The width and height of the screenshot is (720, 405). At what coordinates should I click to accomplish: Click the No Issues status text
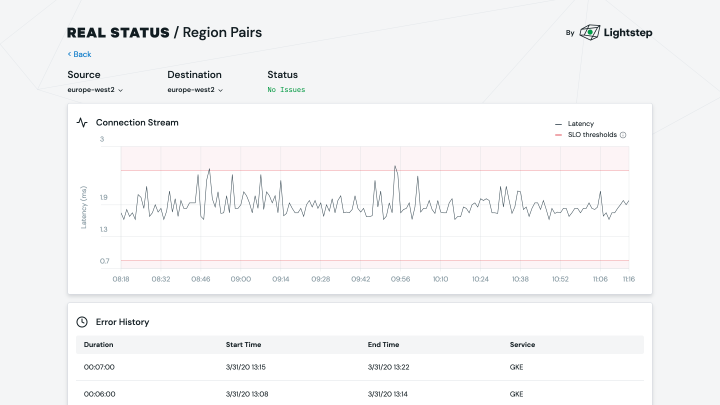(286, 90)
